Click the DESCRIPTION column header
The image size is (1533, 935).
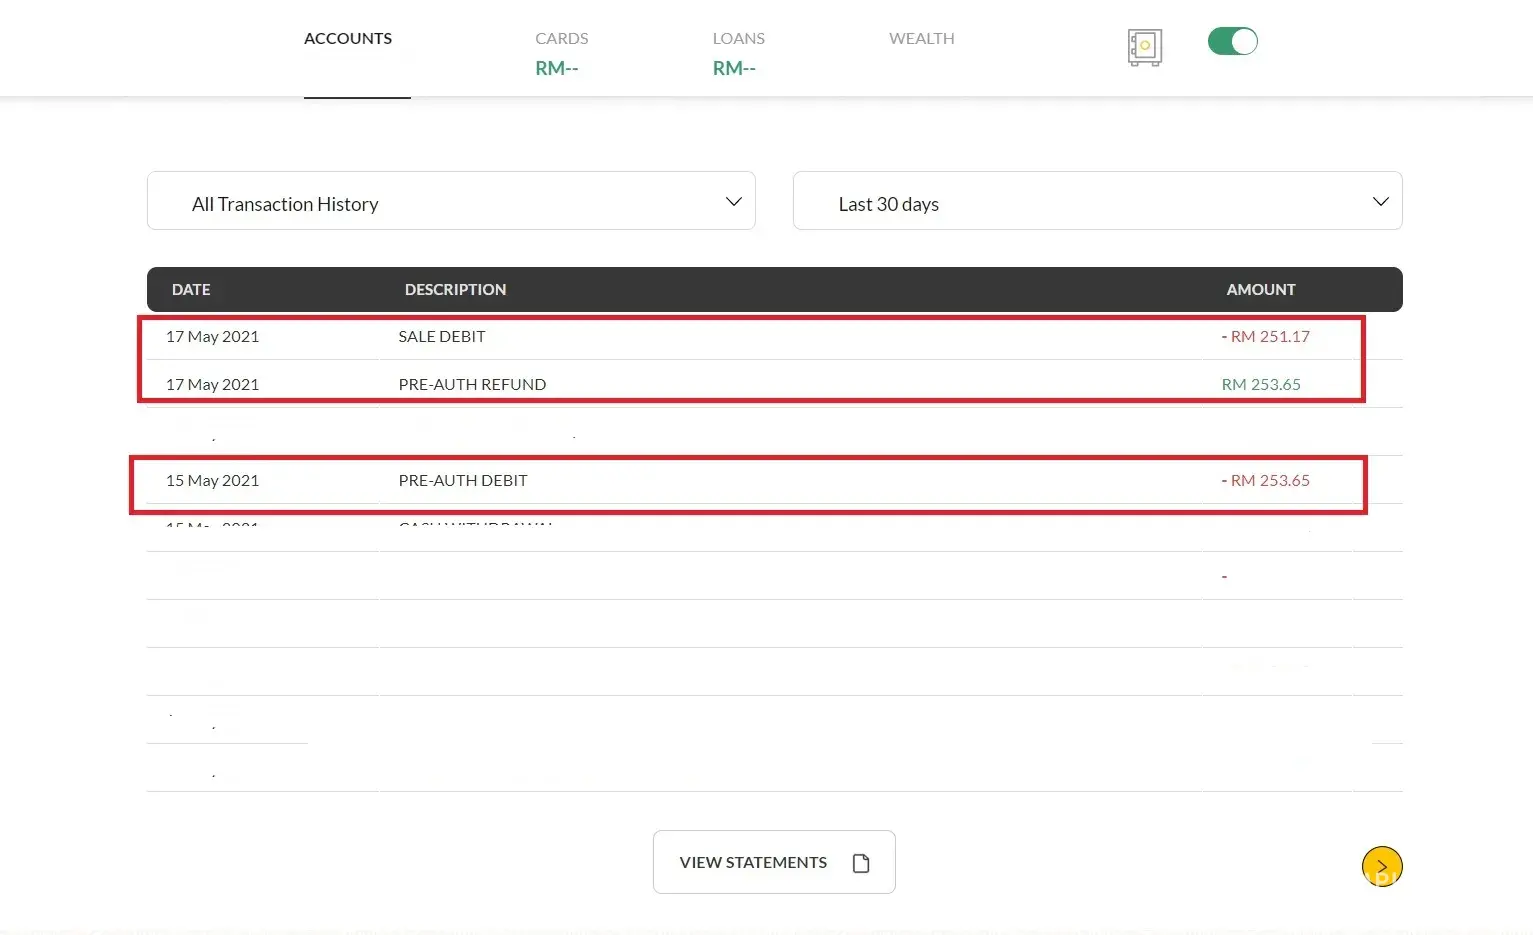point(455,290)
